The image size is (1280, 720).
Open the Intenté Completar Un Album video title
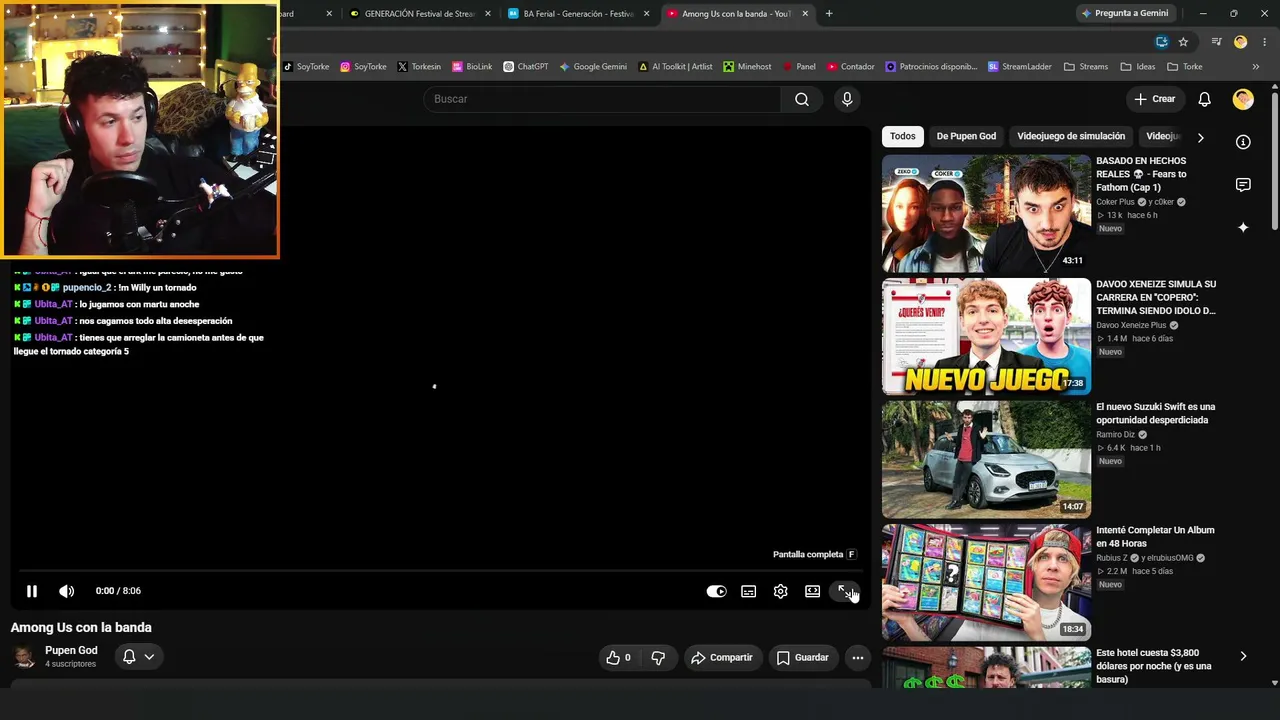pos(1156,537)
